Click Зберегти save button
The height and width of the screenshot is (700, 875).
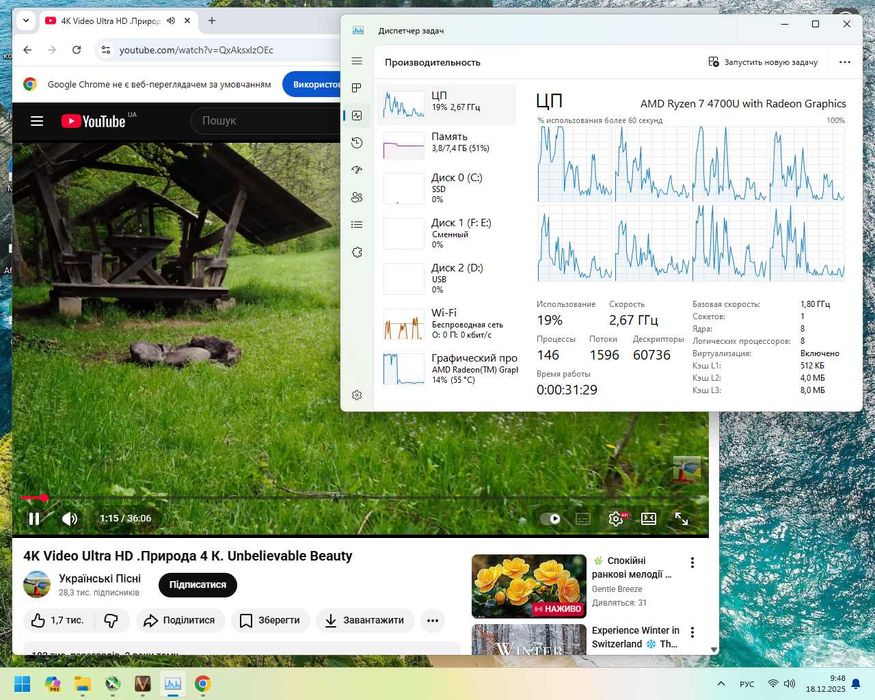coord(270,620)
